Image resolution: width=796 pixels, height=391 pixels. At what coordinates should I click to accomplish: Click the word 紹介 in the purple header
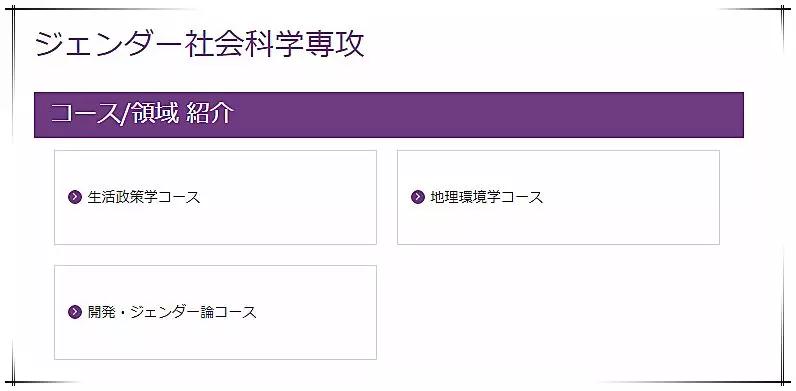pyautogui.click(x=210, y=113)
